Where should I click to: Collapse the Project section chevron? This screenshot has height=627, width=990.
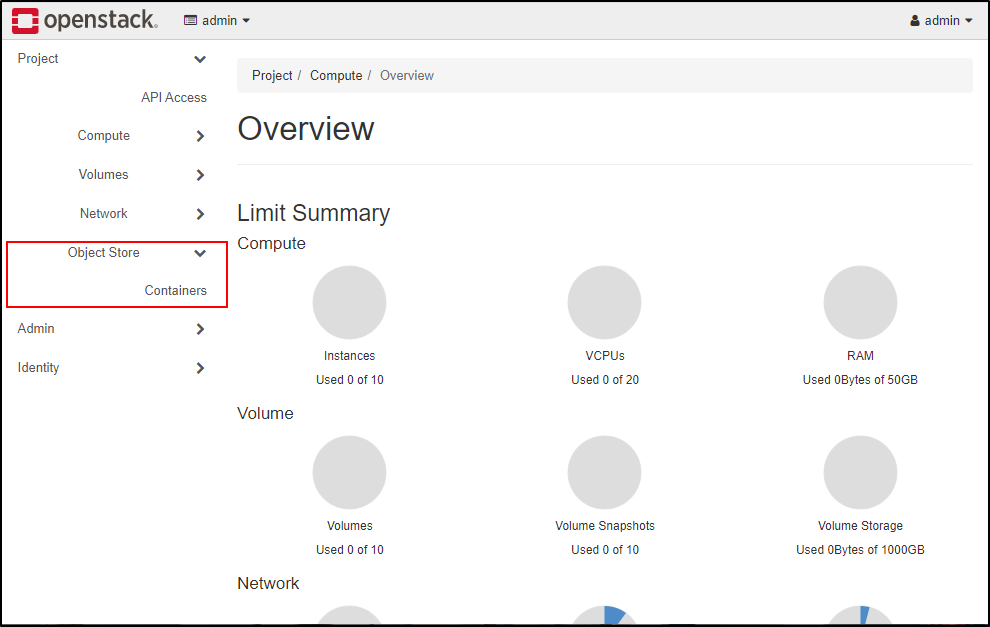click(x=200, y=59)
